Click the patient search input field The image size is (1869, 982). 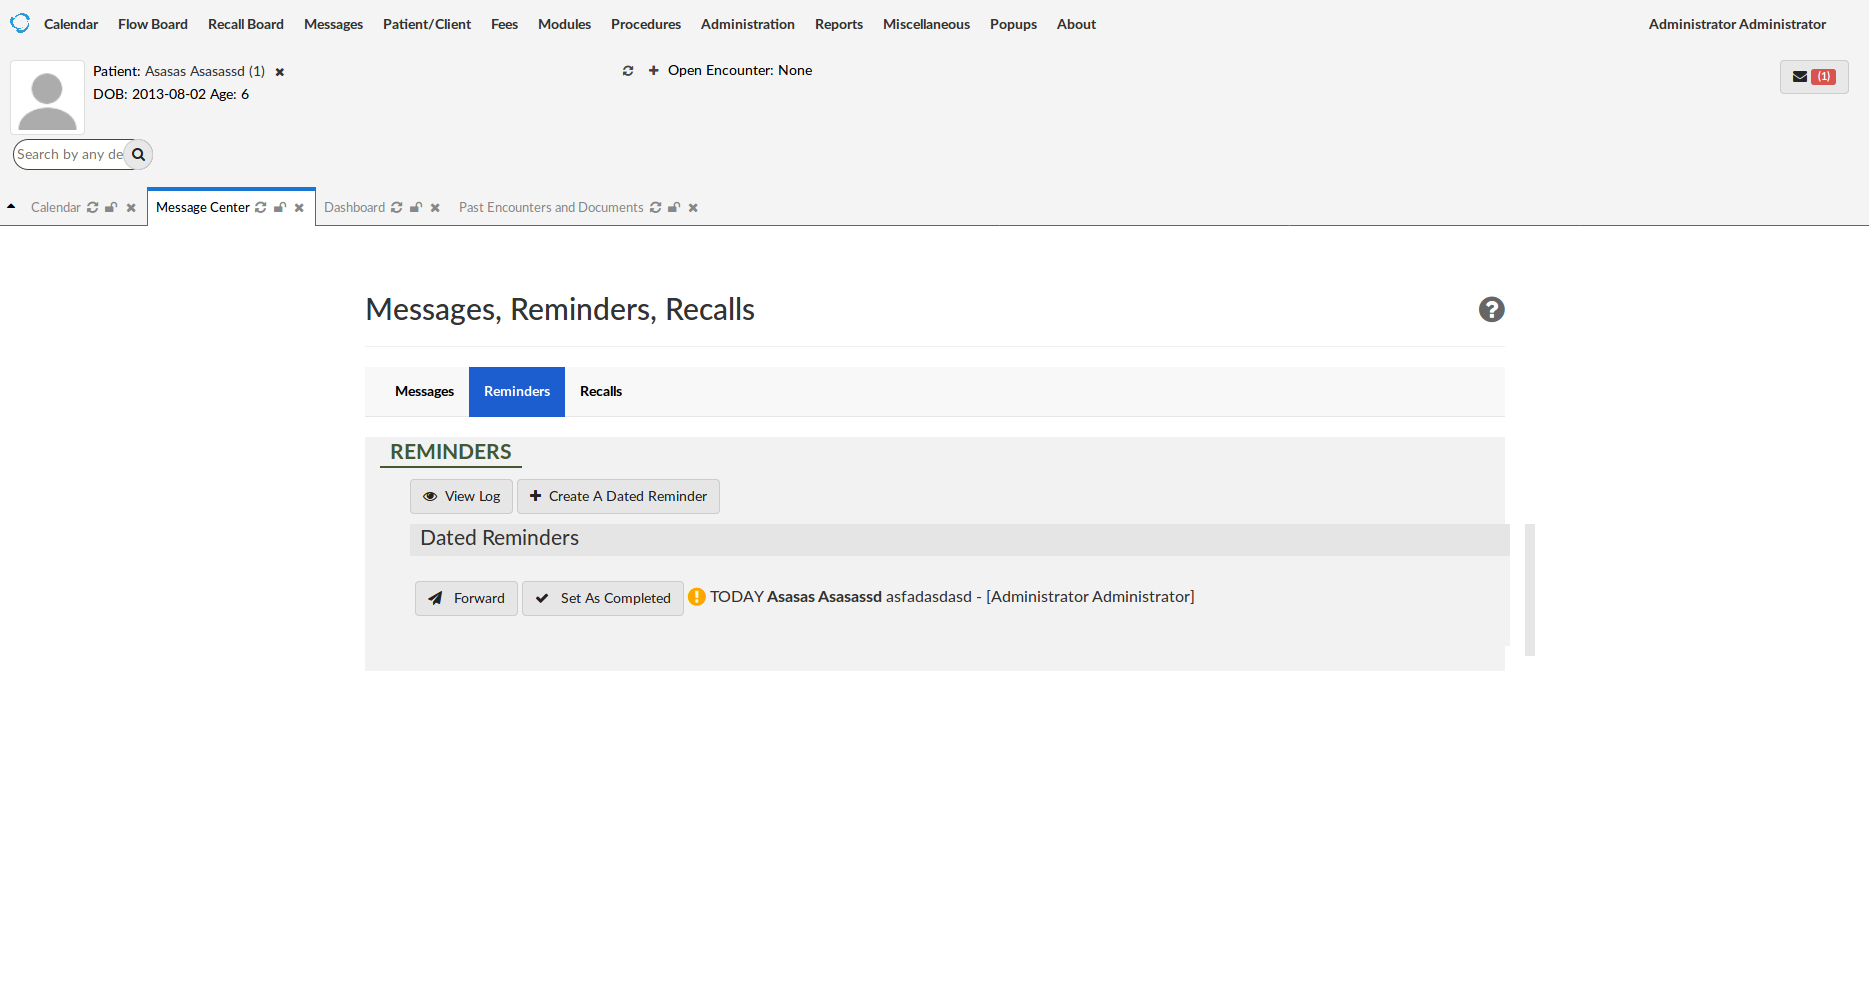tap(70, 154)
